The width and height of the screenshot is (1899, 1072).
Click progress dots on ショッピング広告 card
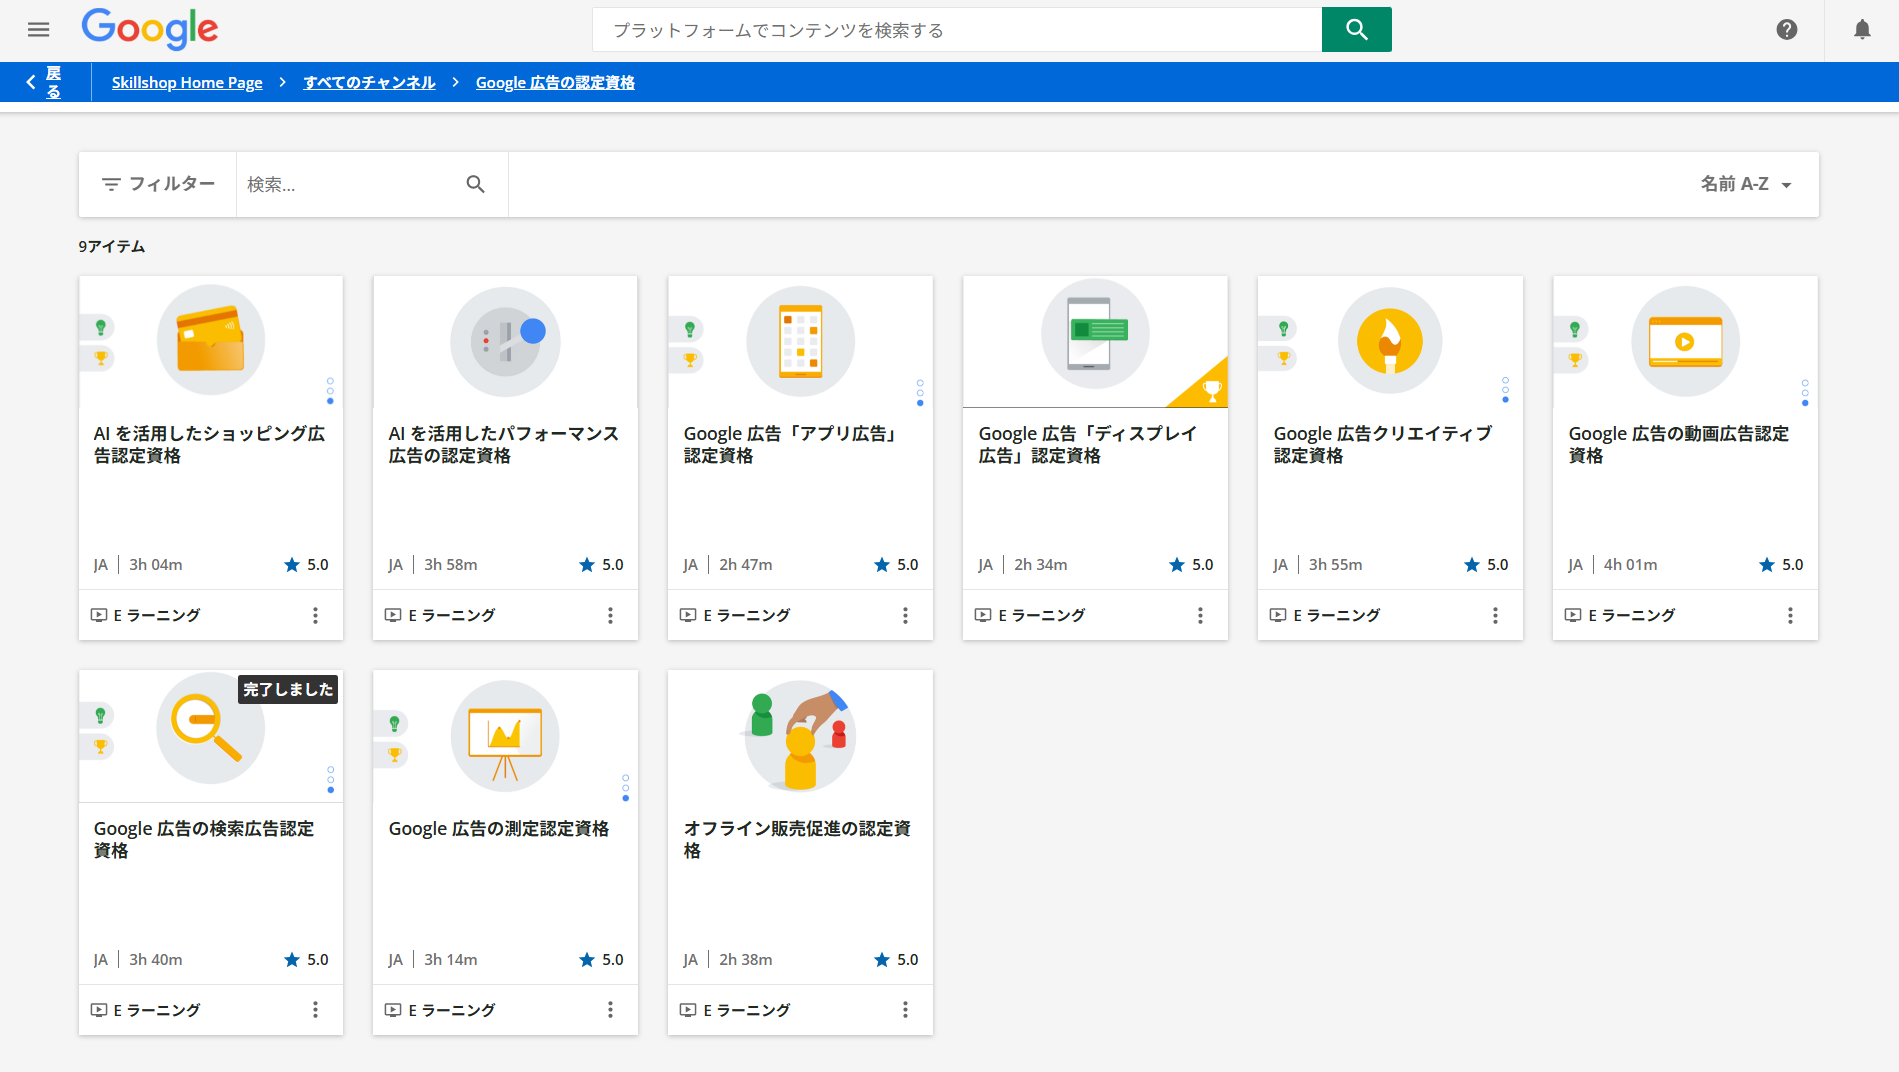[330, 390]
